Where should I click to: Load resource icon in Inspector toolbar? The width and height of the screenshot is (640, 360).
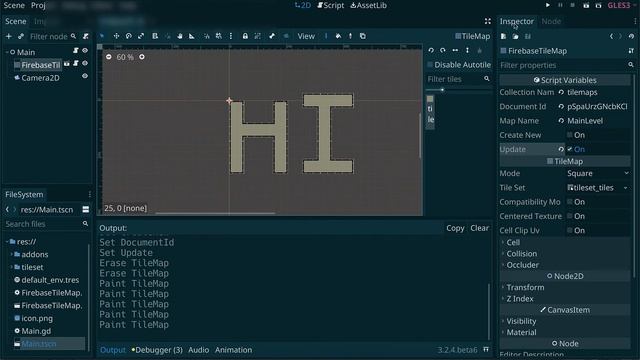point(516,37)
